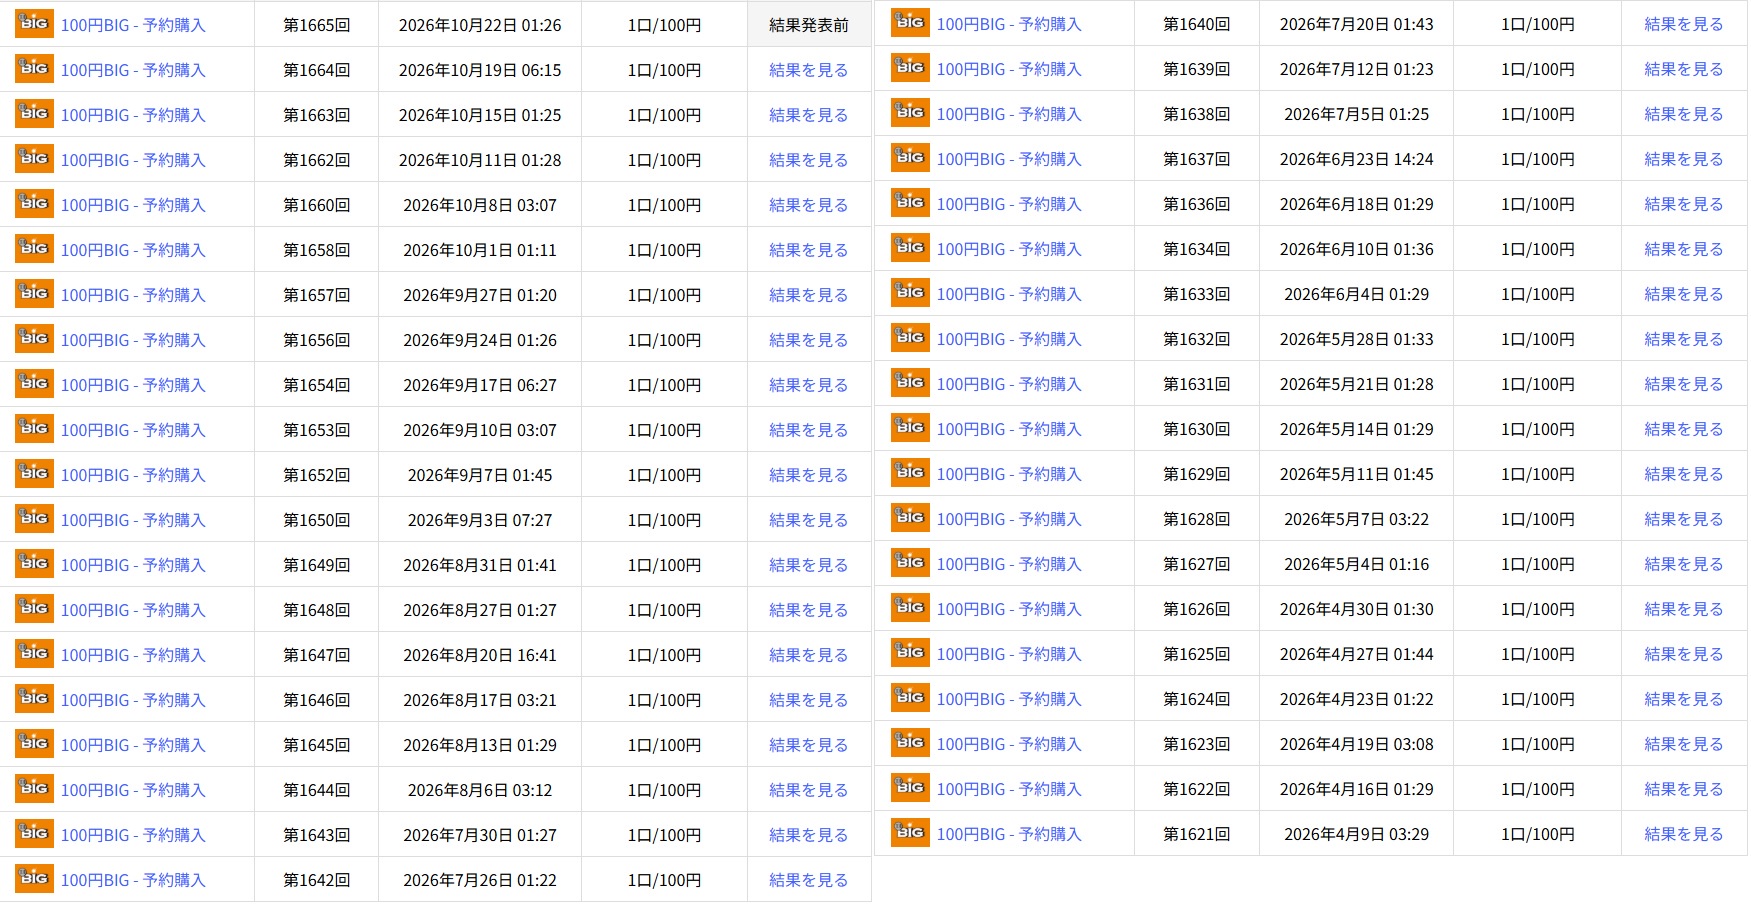Click the BIG icon in the 第1628回 row

[910, 518]
